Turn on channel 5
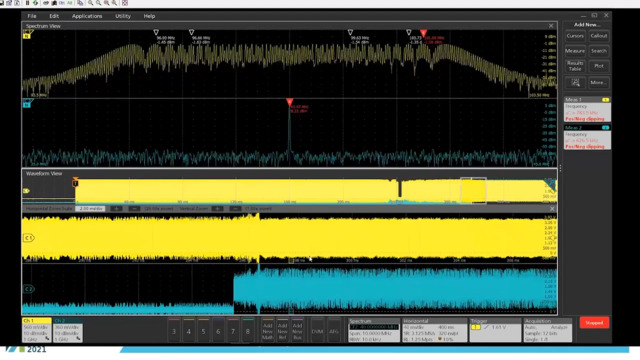640x360 pixels. point(203,331)
